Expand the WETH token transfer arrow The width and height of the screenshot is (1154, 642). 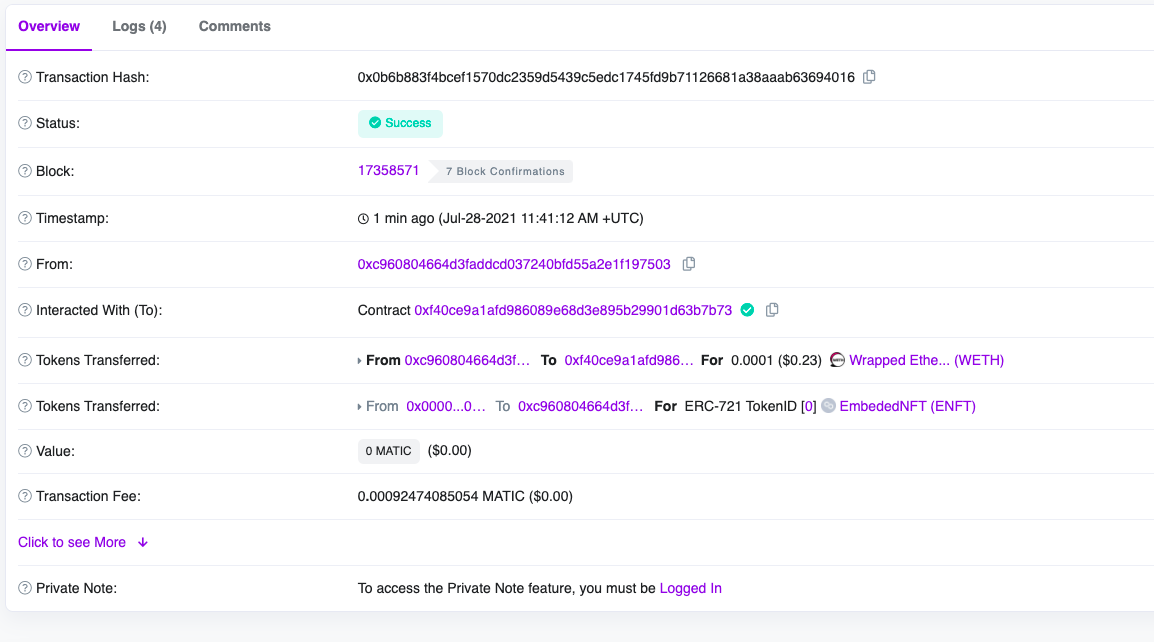[359, 361]
